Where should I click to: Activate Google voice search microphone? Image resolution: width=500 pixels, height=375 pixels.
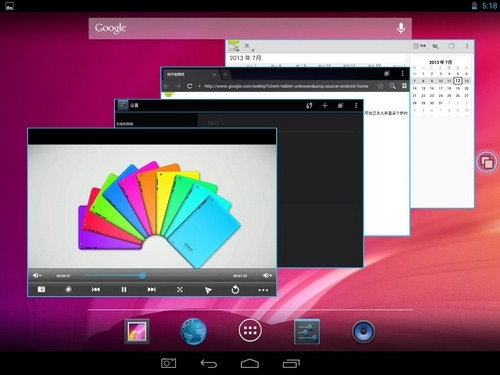click(401, 28)
